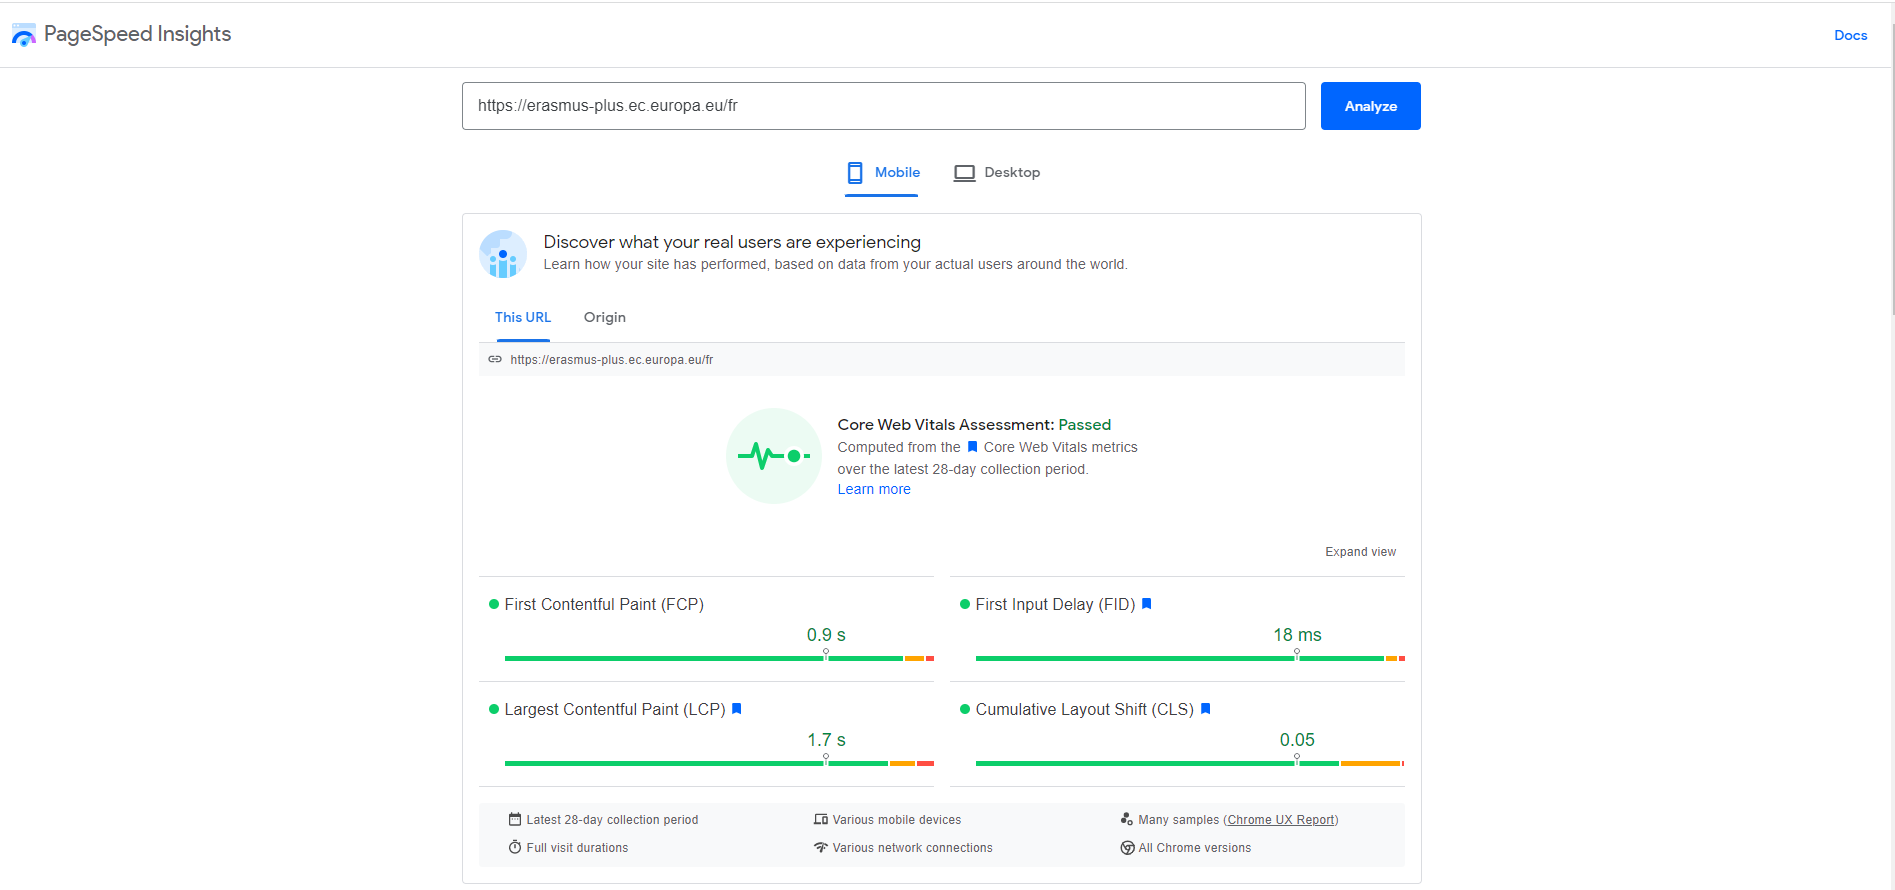Screen dimensions: 1895x890
Task: Click the URL input field
Action: (x=883, y=106)
